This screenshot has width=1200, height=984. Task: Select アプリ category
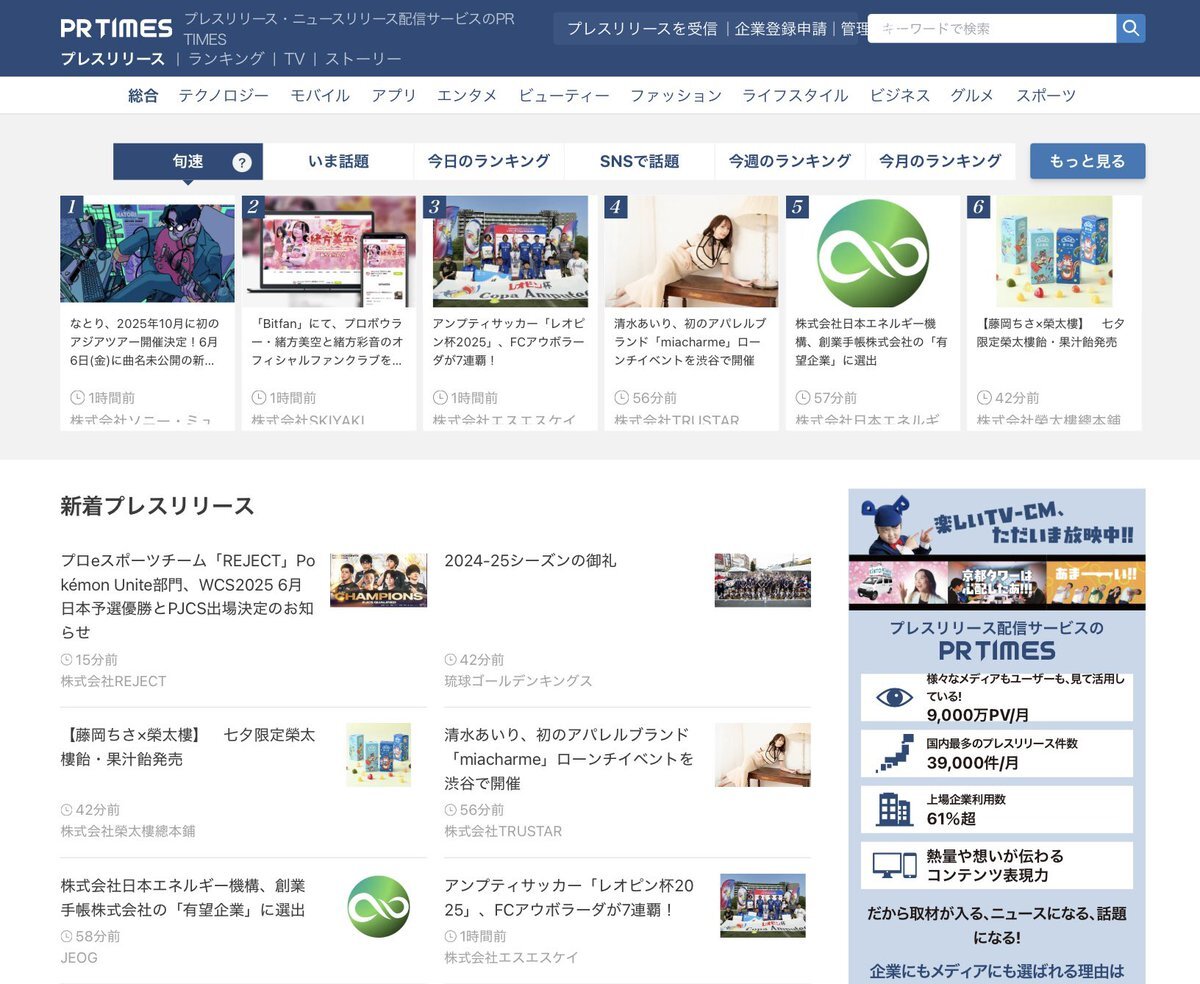[394, 95]
